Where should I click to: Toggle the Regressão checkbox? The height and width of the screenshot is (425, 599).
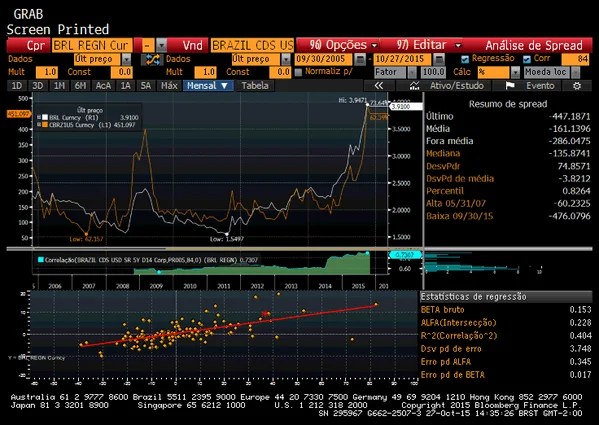point(465,59)
